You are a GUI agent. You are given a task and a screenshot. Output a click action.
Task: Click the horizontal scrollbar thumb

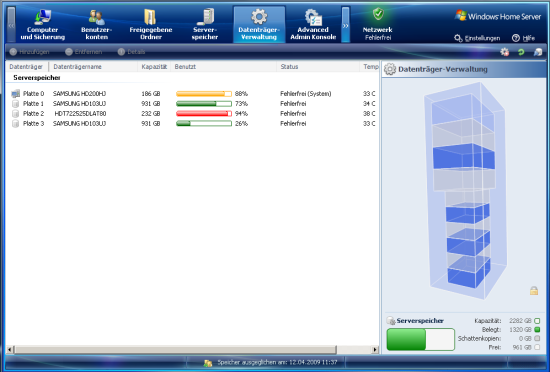coord(175,350)
